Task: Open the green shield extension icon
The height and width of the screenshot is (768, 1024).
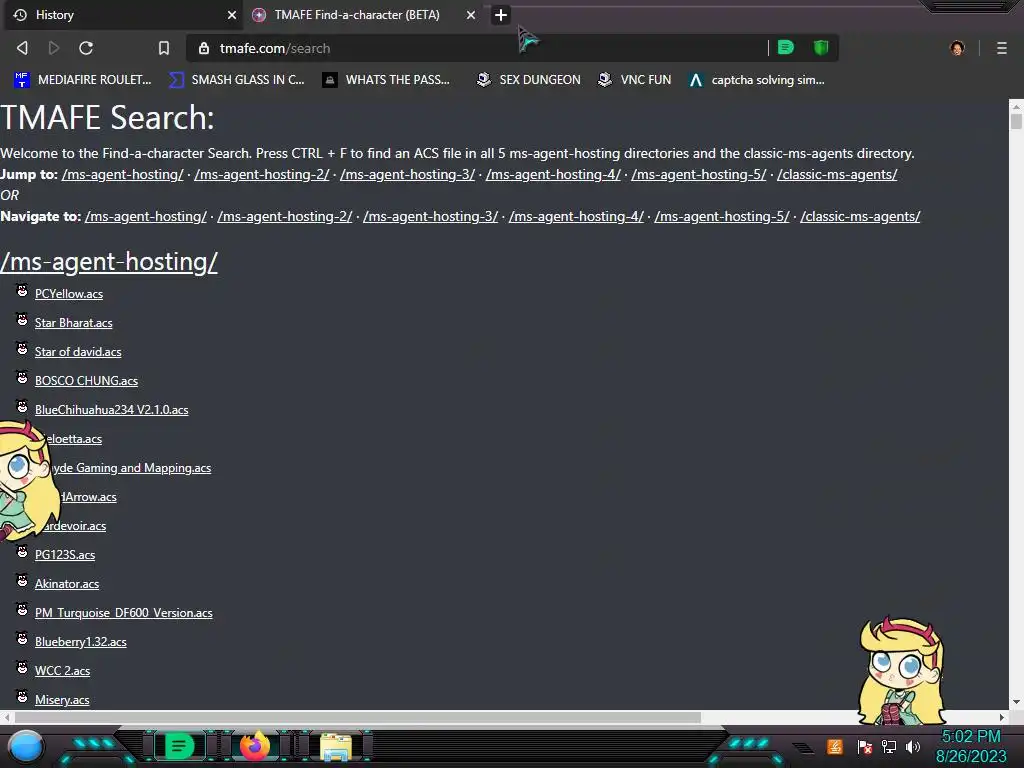Action: [821, 47]
